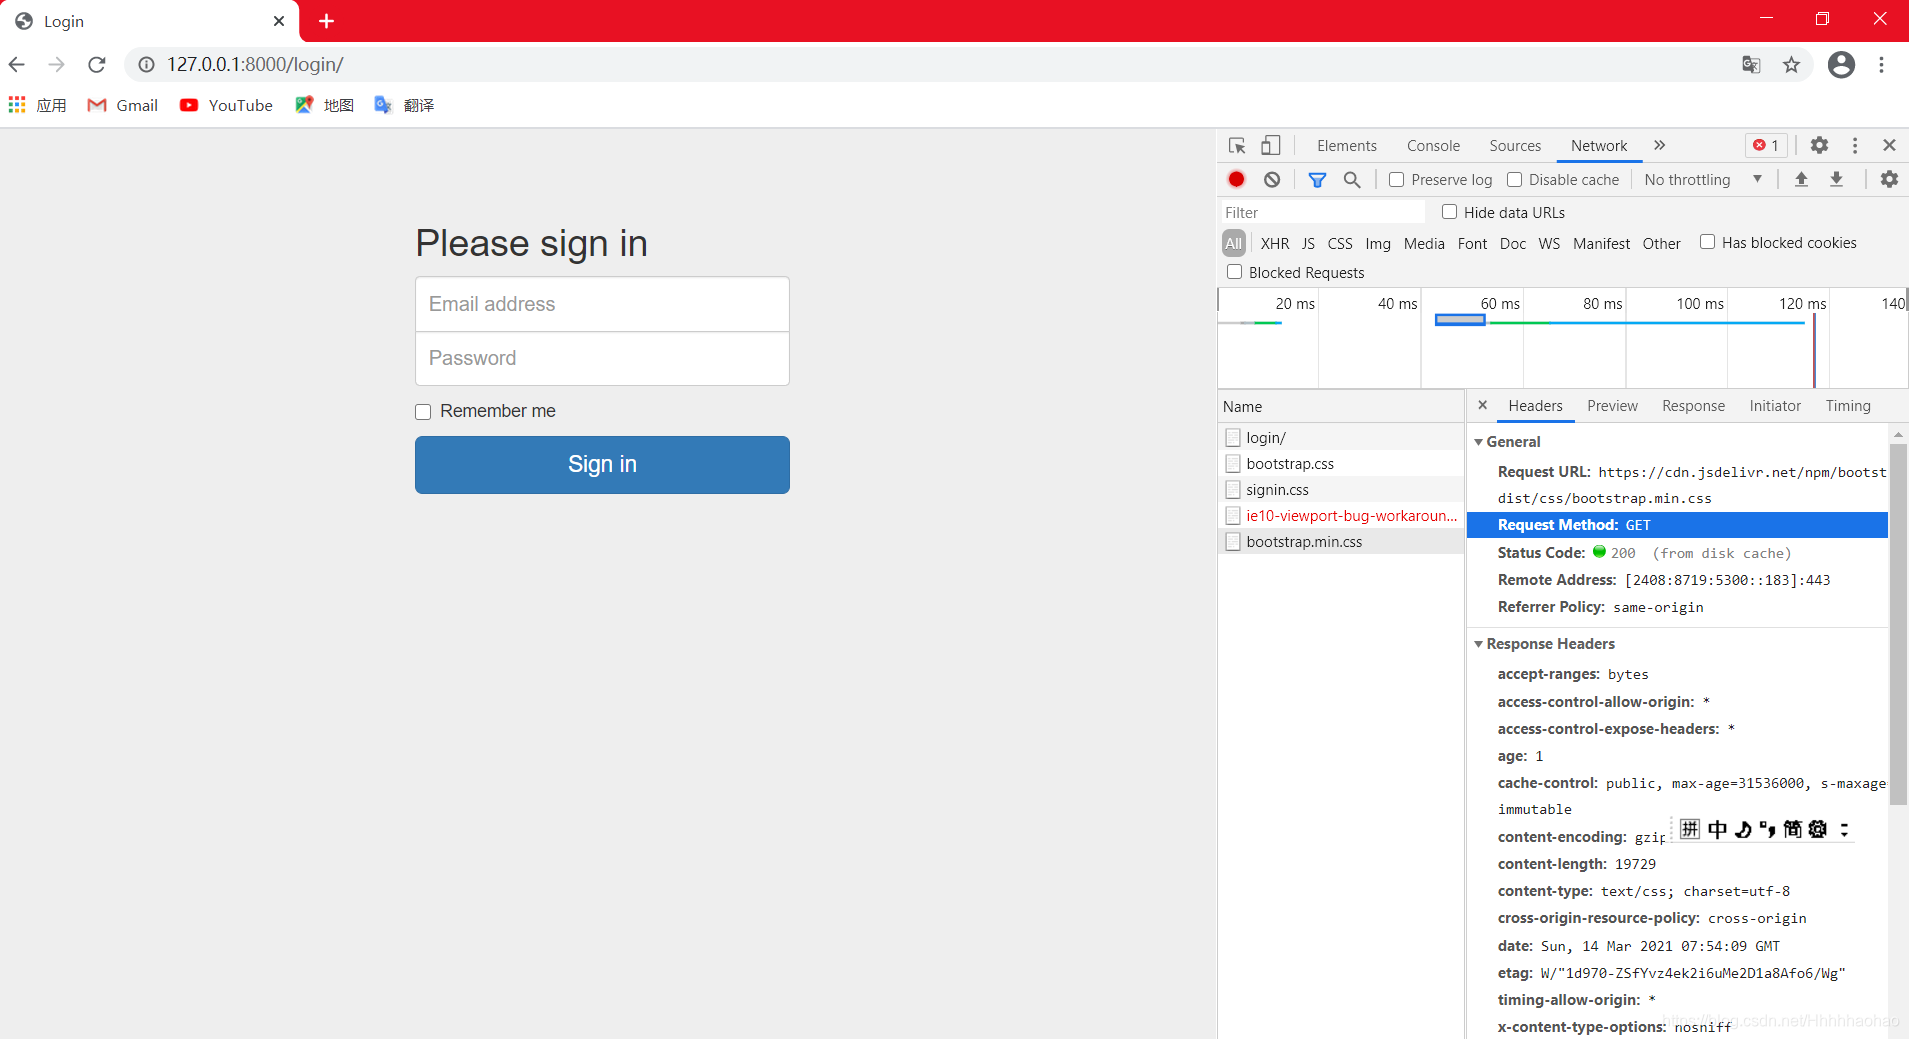This screenshot has height=1039, width=1909.
Task: Click the export HAR download arrow
Action: [1836, 180]
